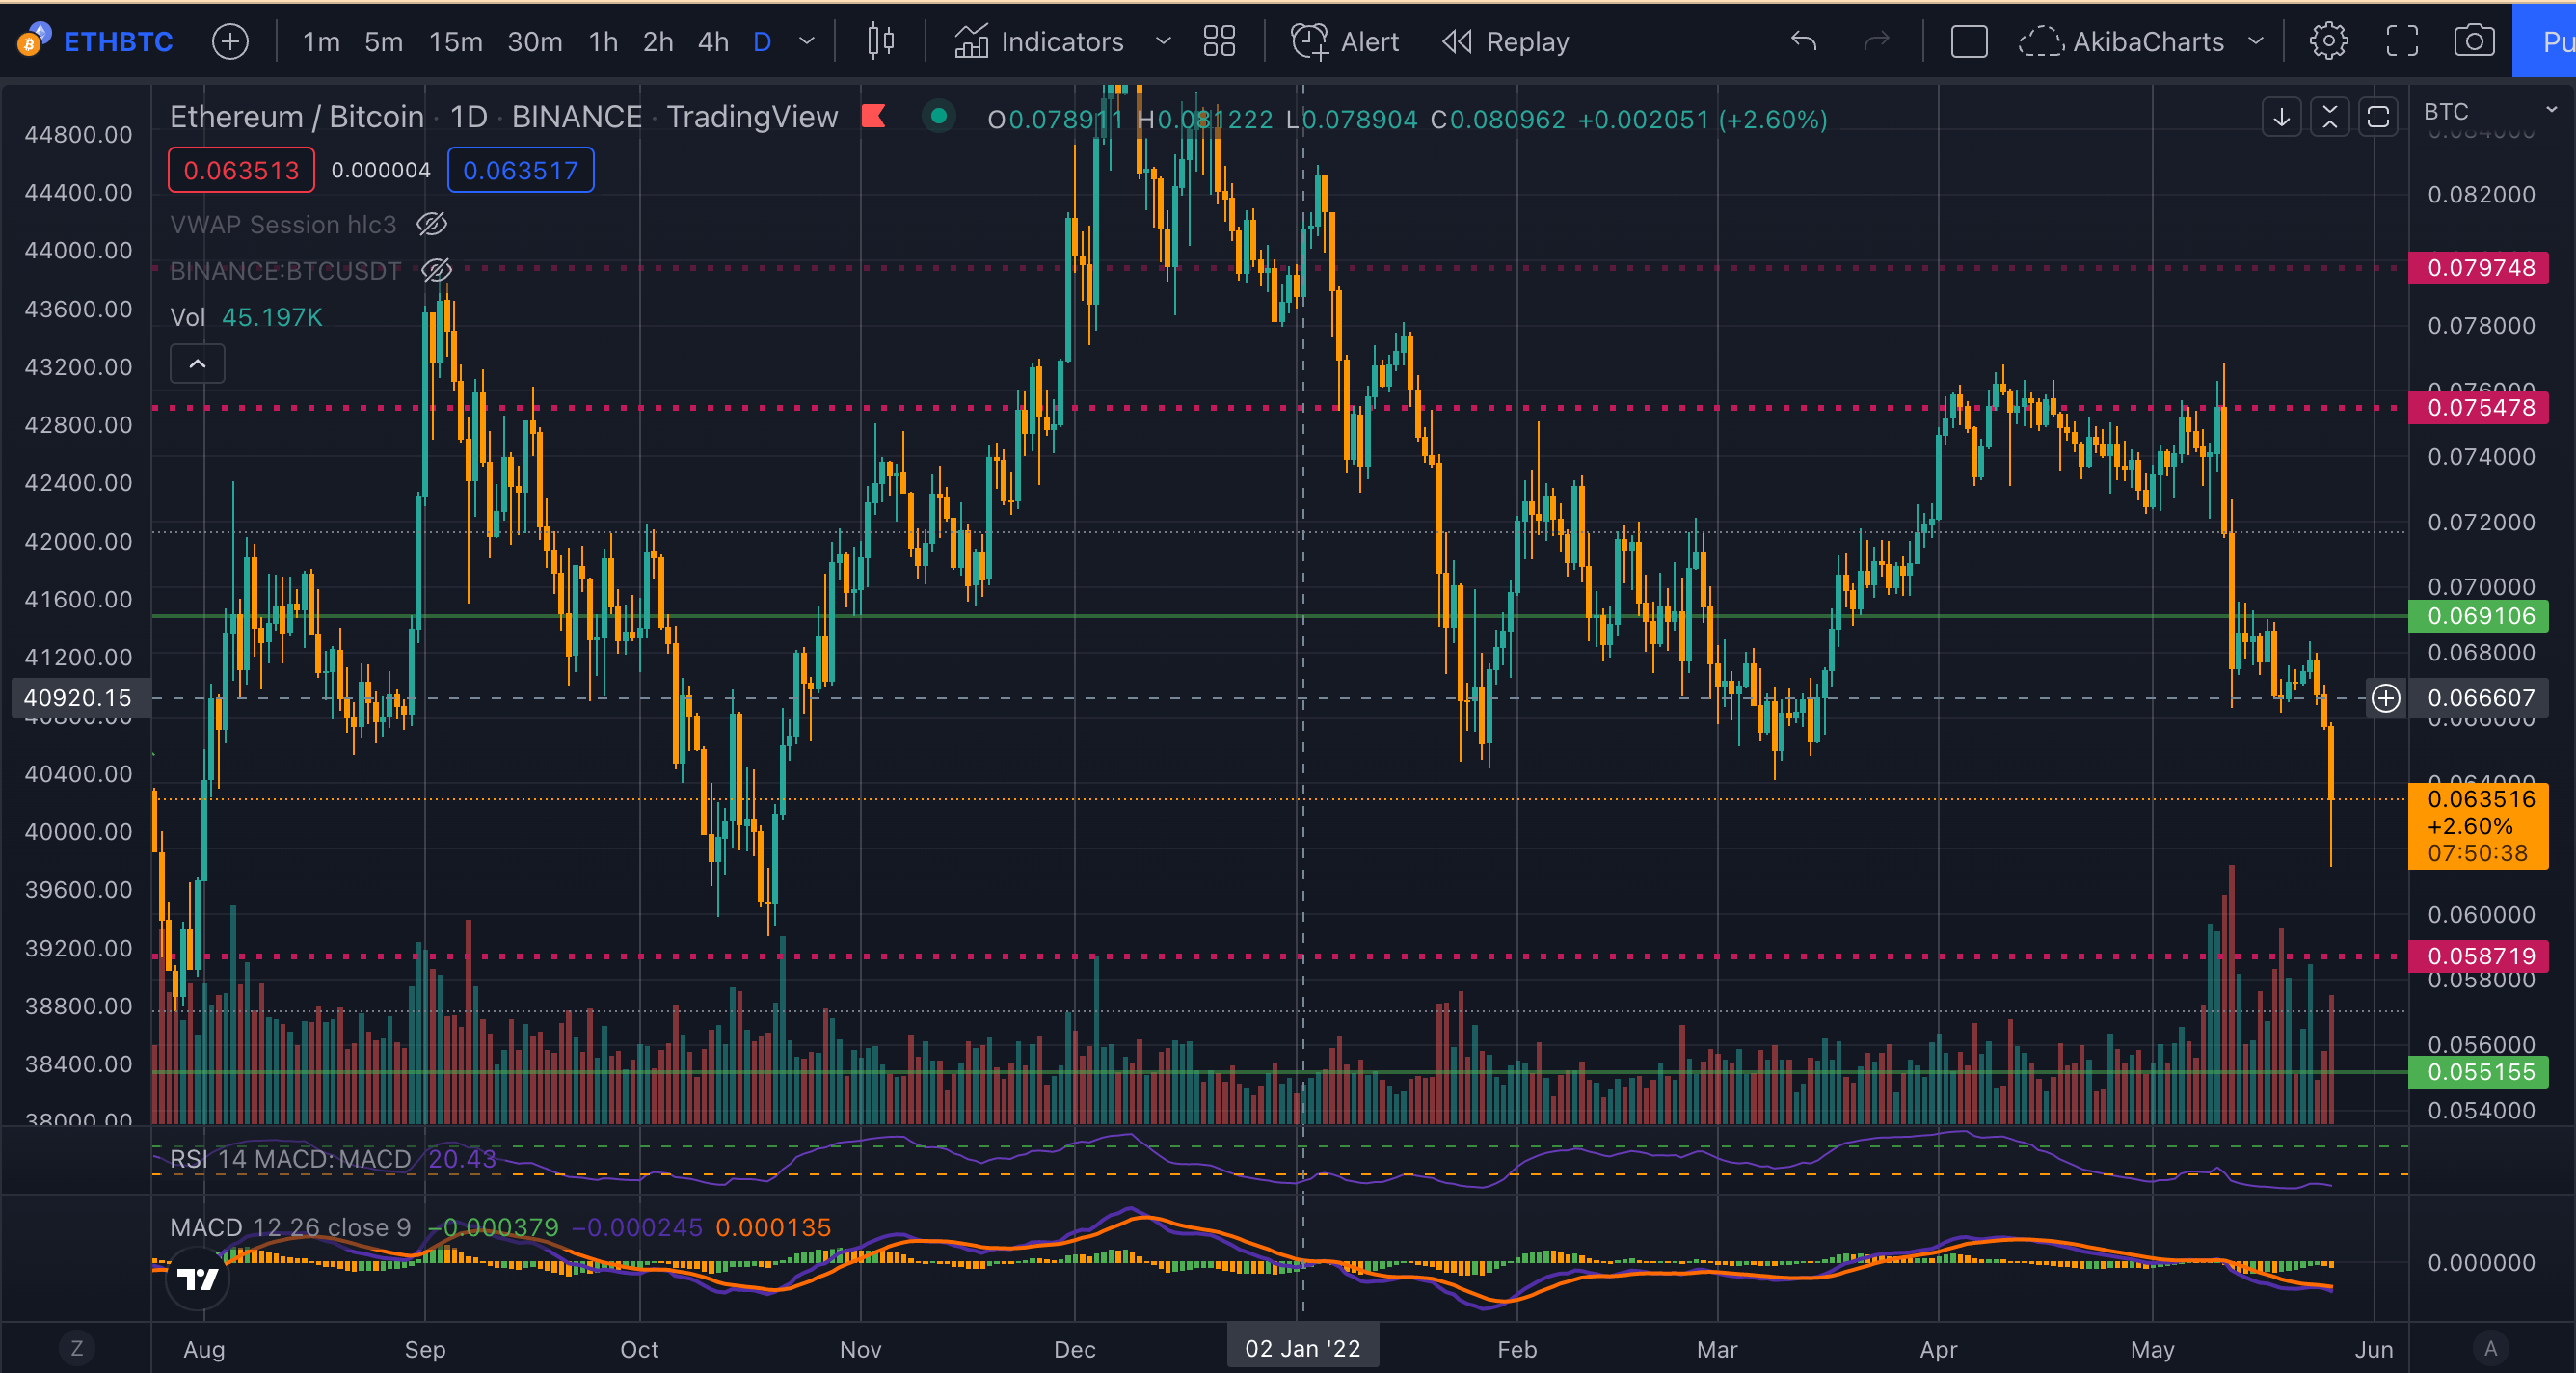Screen dimensions: 2576x1373
Task: Click the 0.055155 green line label
Action: [x=2479, y=1072]
